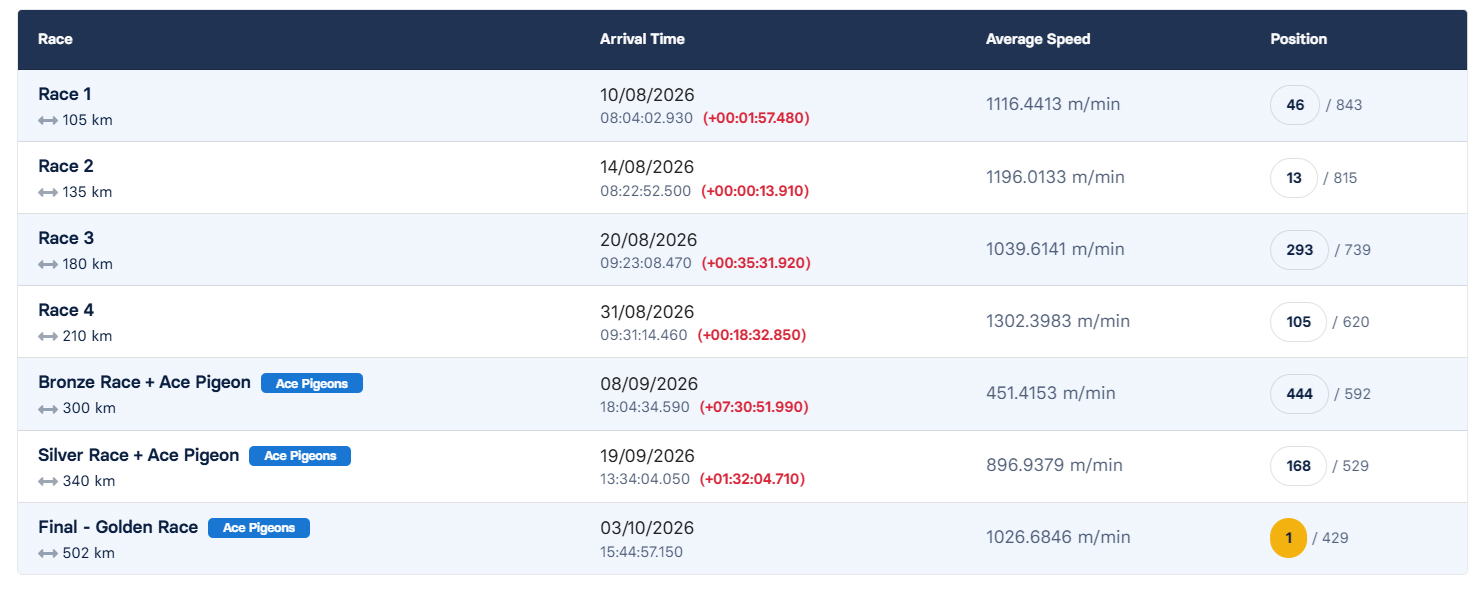The height and width of the screenshot is (589, 1482).
Task: Click the red time gap +01:32:04.710
Action: coord(752,479)
